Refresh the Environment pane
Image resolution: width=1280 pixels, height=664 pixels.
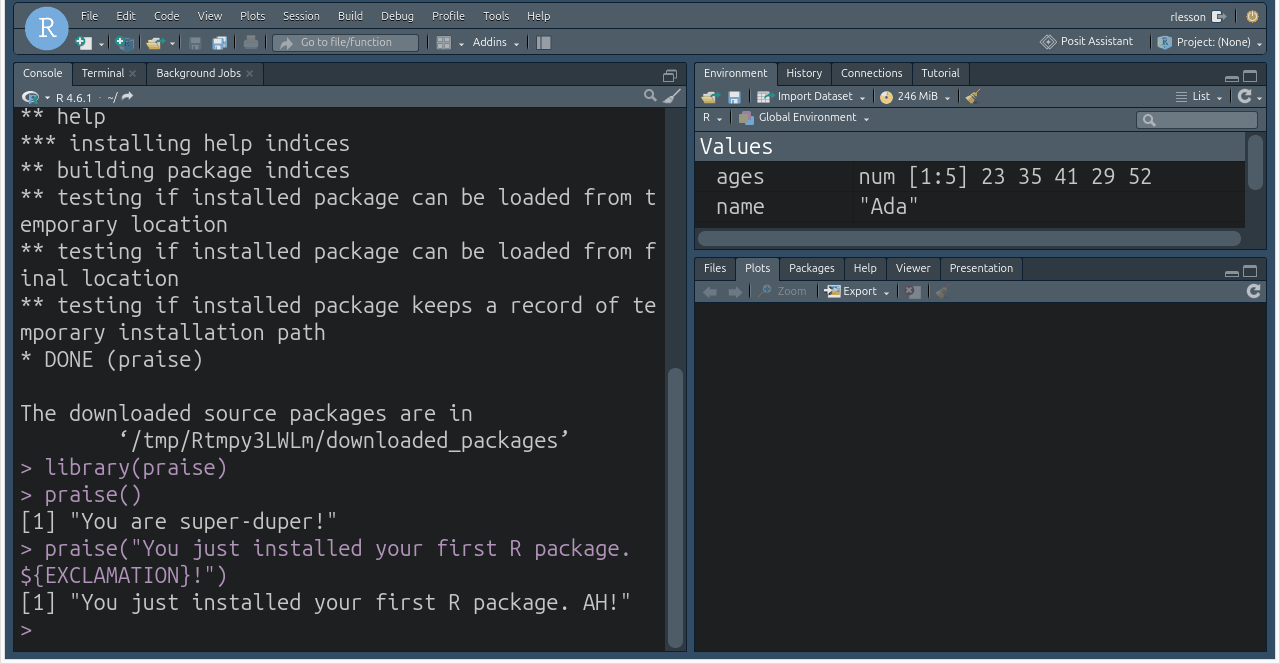[1244, 96]
